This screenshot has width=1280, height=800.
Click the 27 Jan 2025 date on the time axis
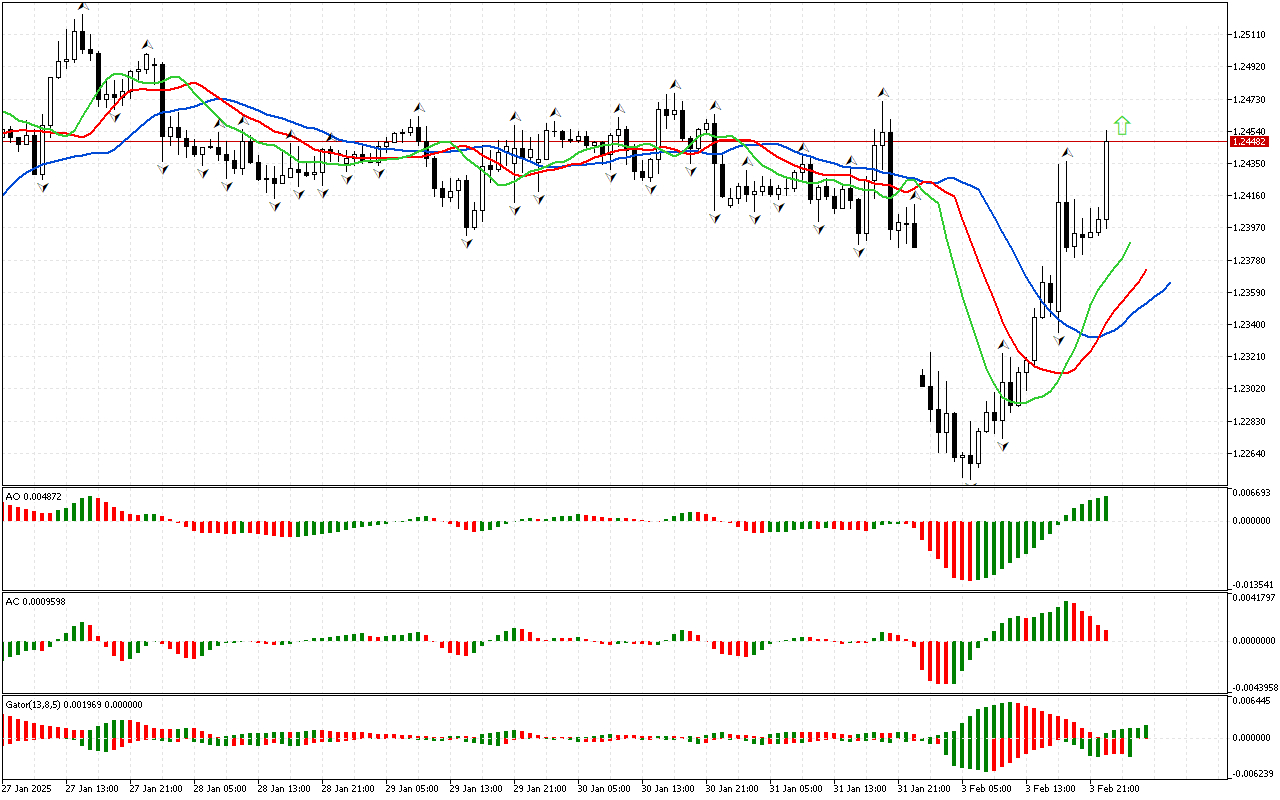(x=26, y=788)
